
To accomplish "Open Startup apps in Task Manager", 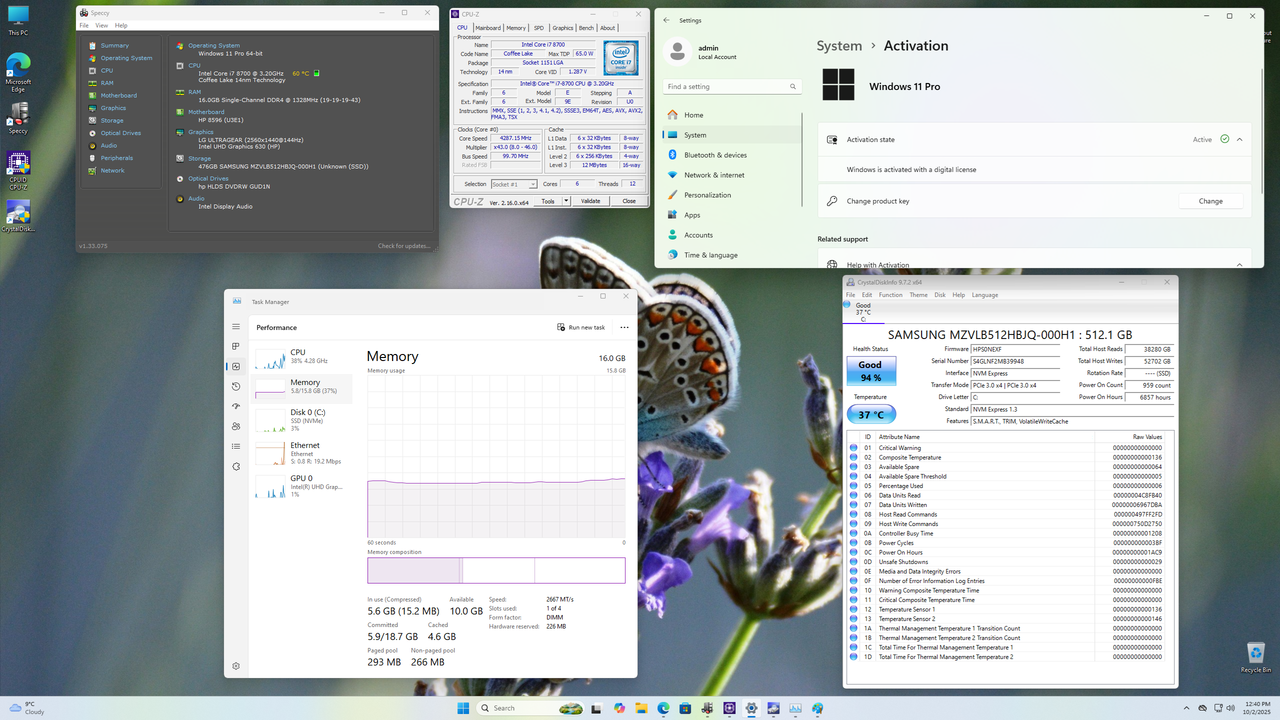I will tap(236, 406).
